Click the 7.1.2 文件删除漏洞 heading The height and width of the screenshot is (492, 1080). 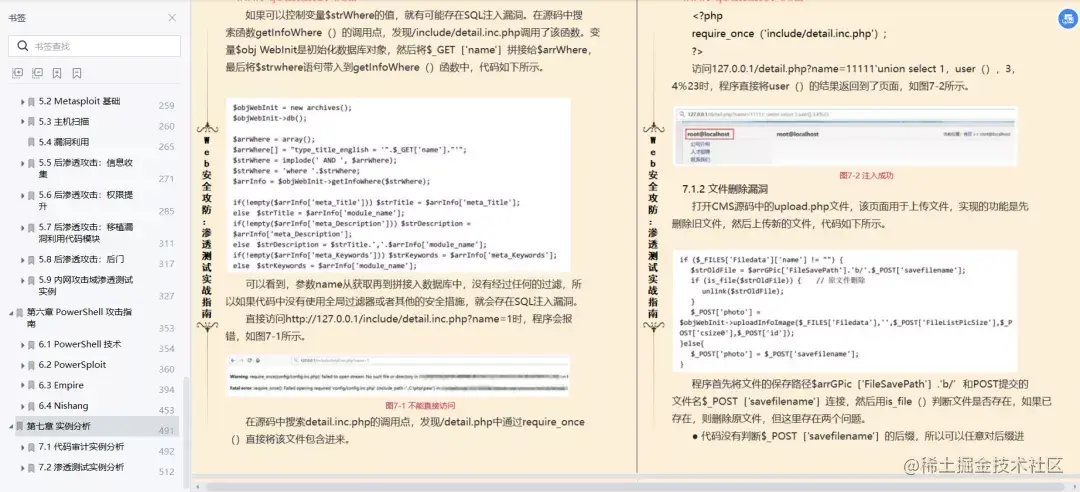point(725,189)
